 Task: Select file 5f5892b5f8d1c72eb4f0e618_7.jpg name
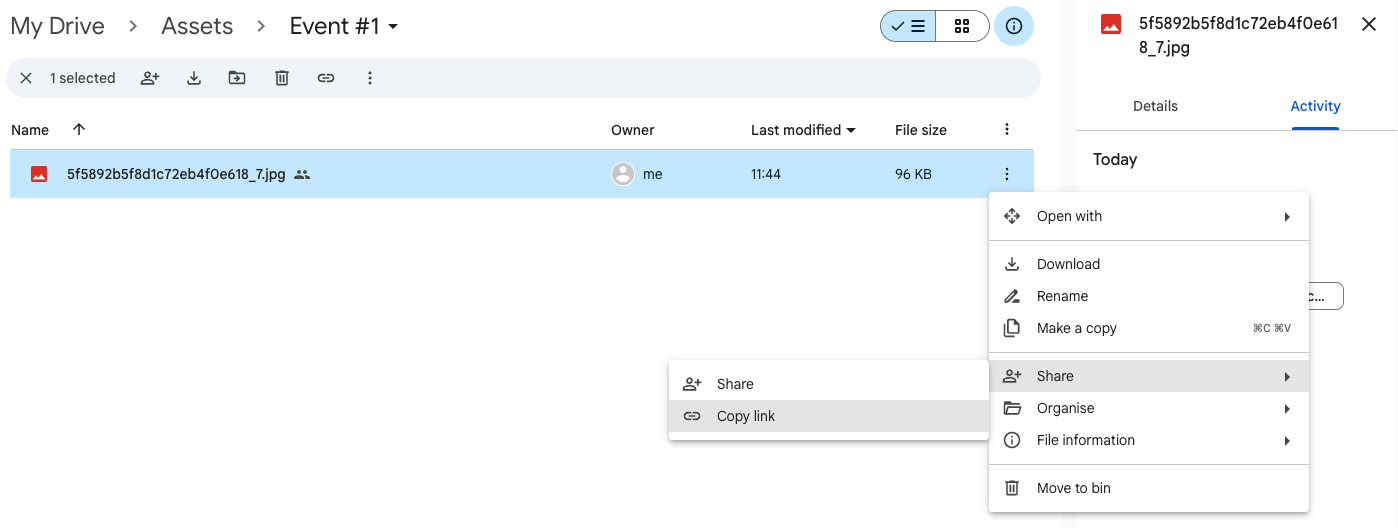(176, 174)
